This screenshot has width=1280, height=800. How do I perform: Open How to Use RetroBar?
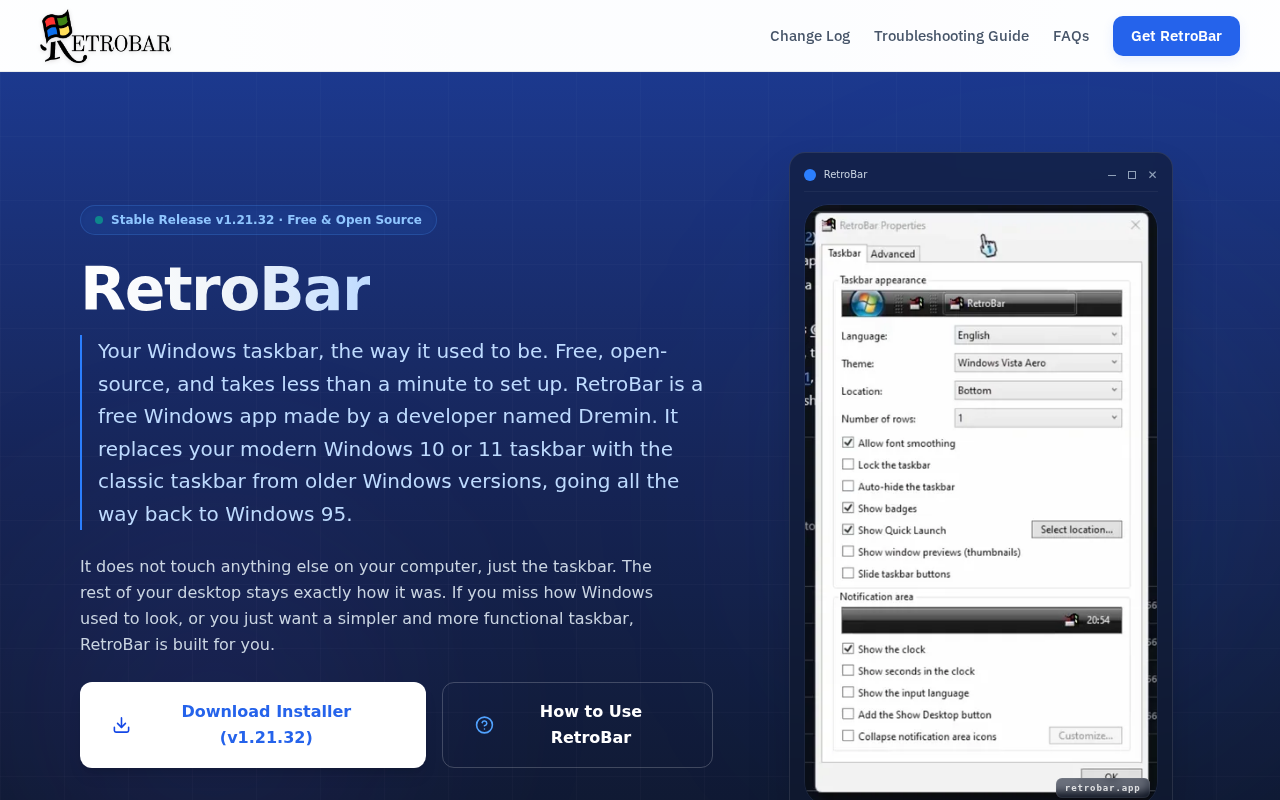coord(577,725)
